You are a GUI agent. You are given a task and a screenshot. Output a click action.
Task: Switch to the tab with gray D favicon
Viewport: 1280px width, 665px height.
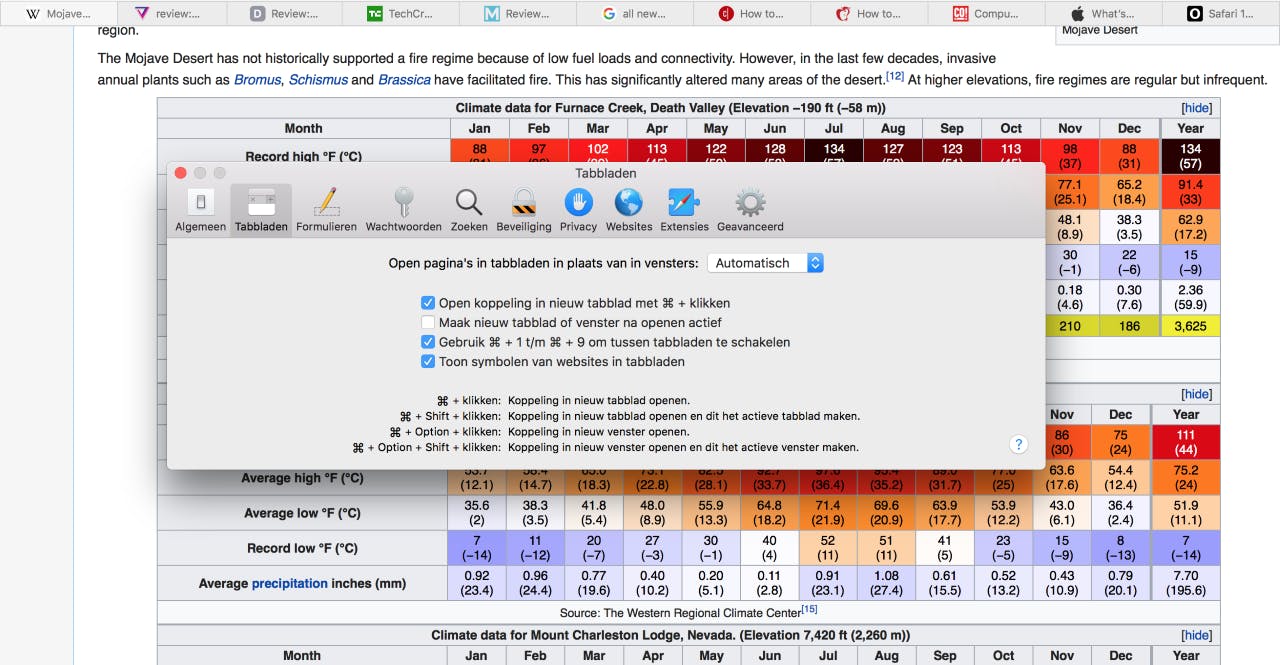[x=284, y=14]
